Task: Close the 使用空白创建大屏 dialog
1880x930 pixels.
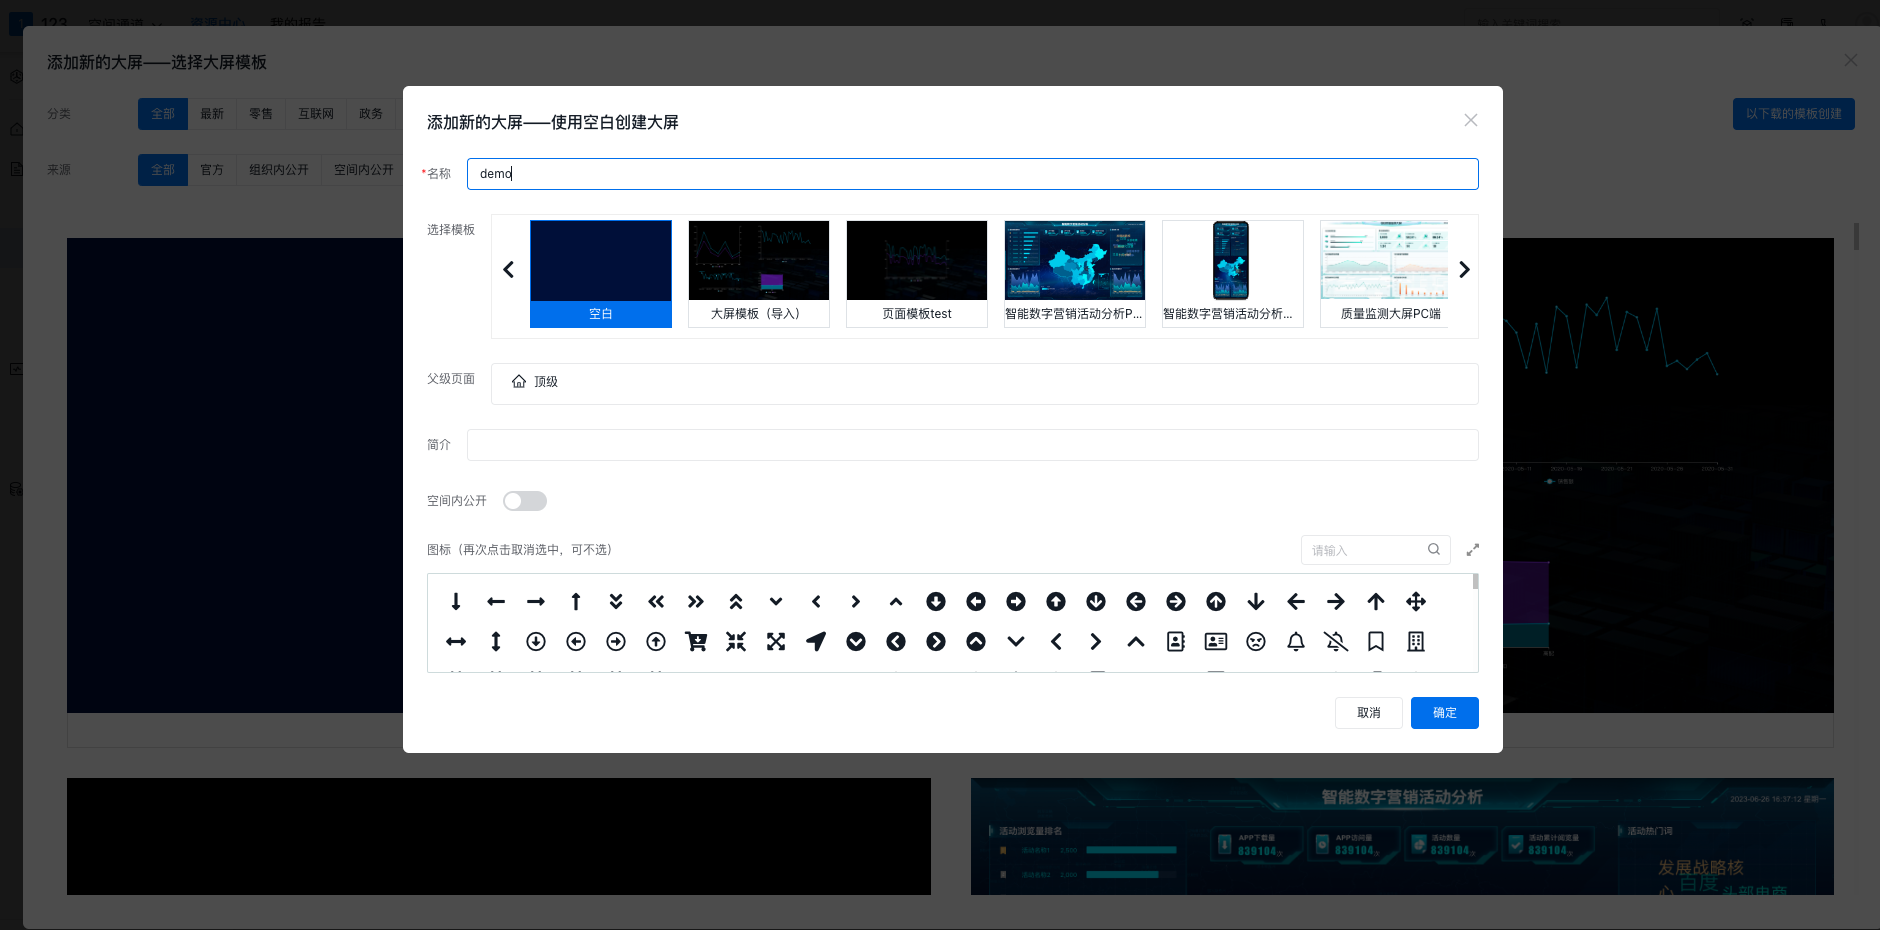Action: (1471, 120)
